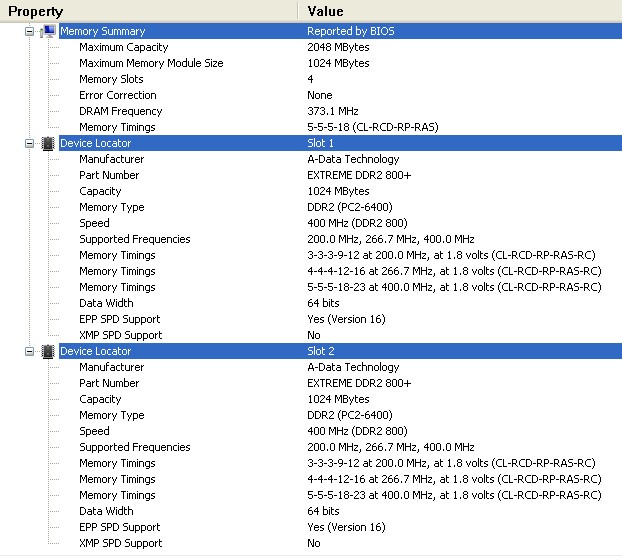The image size is (622, 556).
Task: Click the Slot 1 memory chip icon
Action: [x=47, y=143]
